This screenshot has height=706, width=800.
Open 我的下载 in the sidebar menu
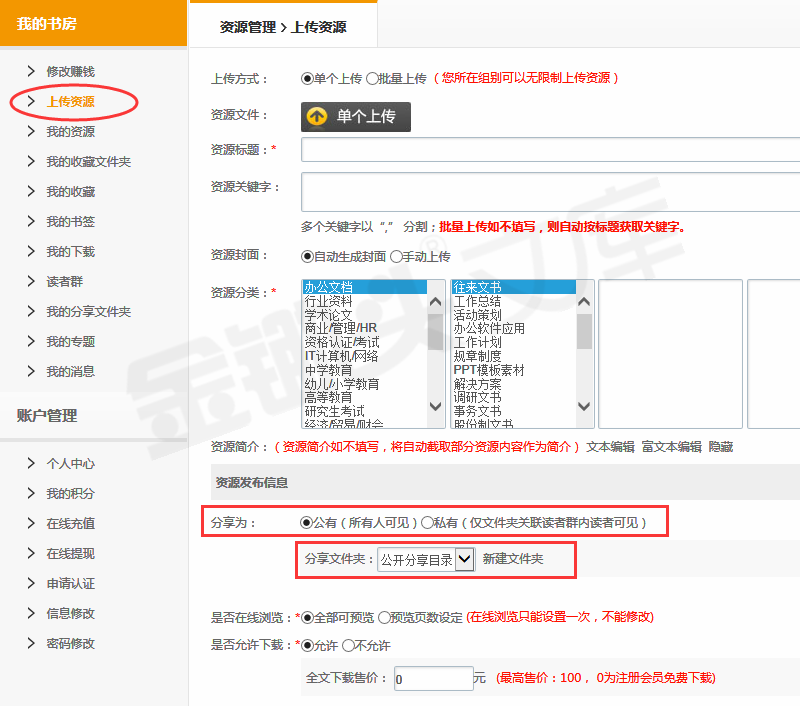click(70, 251)
